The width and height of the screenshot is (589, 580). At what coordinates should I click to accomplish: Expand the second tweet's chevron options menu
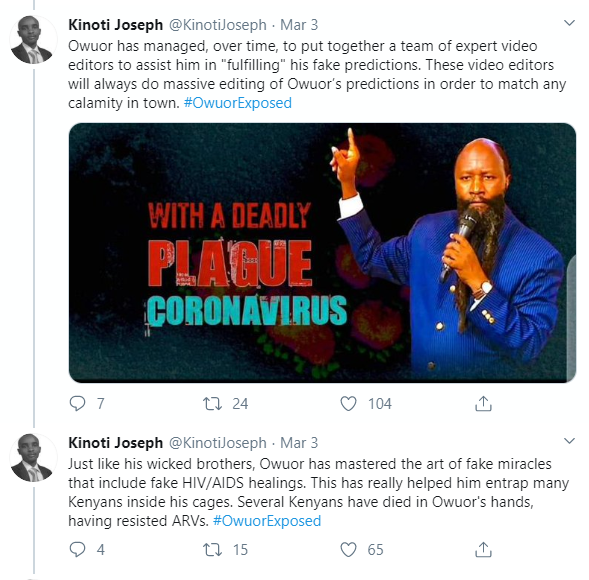pyautogui.click(x=569, y=441)
